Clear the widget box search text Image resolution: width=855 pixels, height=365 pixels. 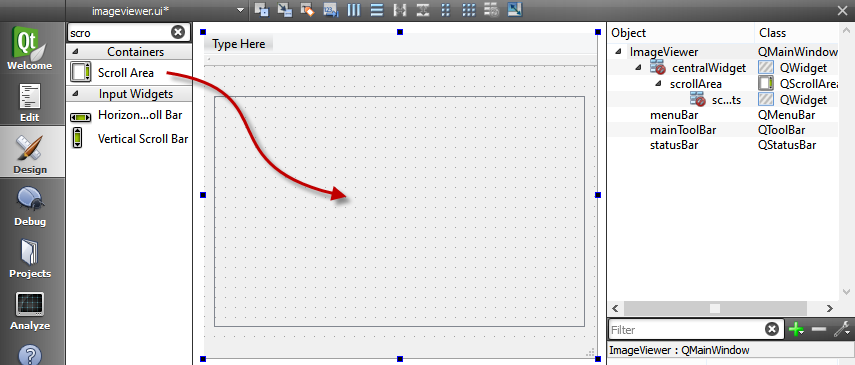[178, 32]
